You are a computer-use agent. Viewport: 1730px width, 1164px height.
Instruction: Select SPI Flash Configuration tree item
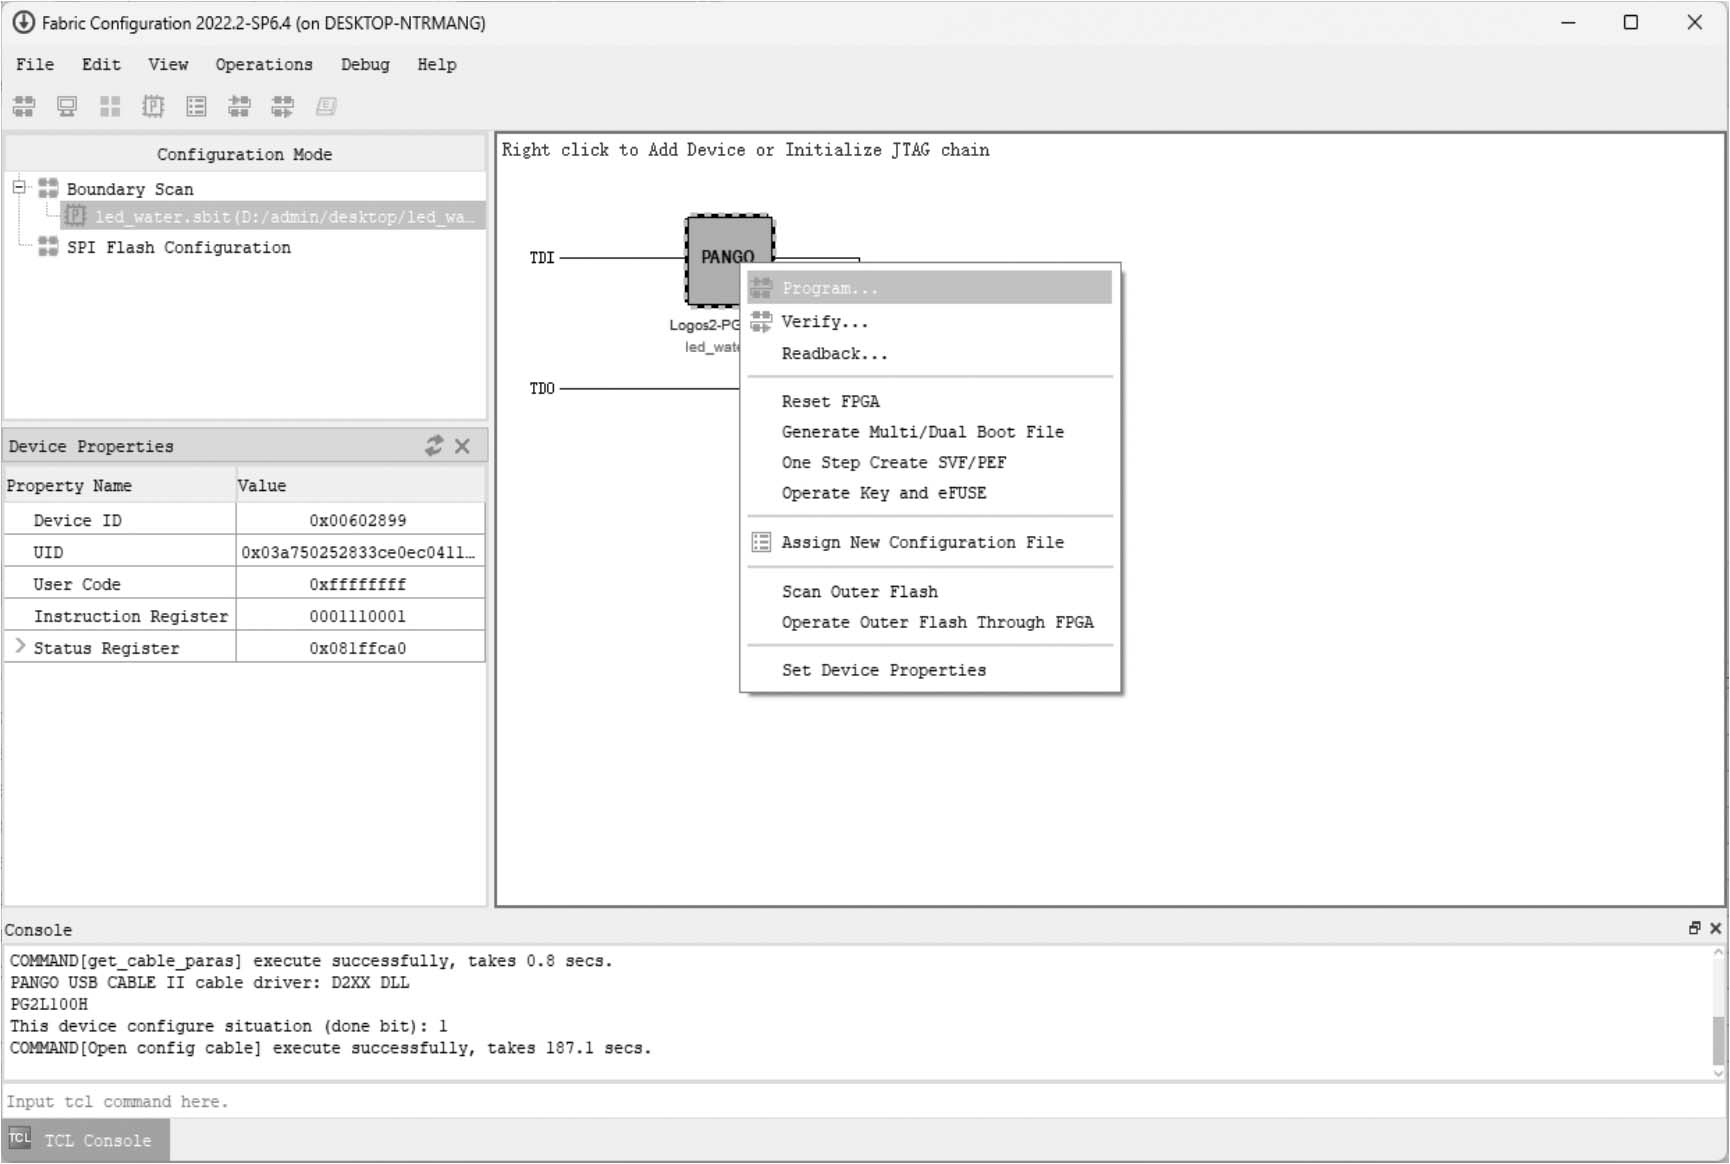click(178, 247)
